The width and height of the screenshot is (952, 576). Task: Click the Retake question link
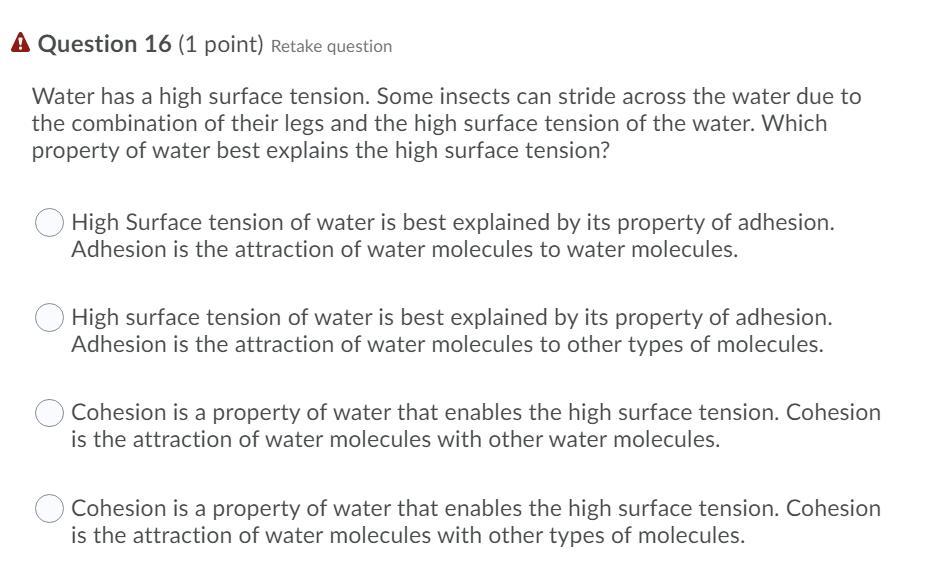click(331, 46)
